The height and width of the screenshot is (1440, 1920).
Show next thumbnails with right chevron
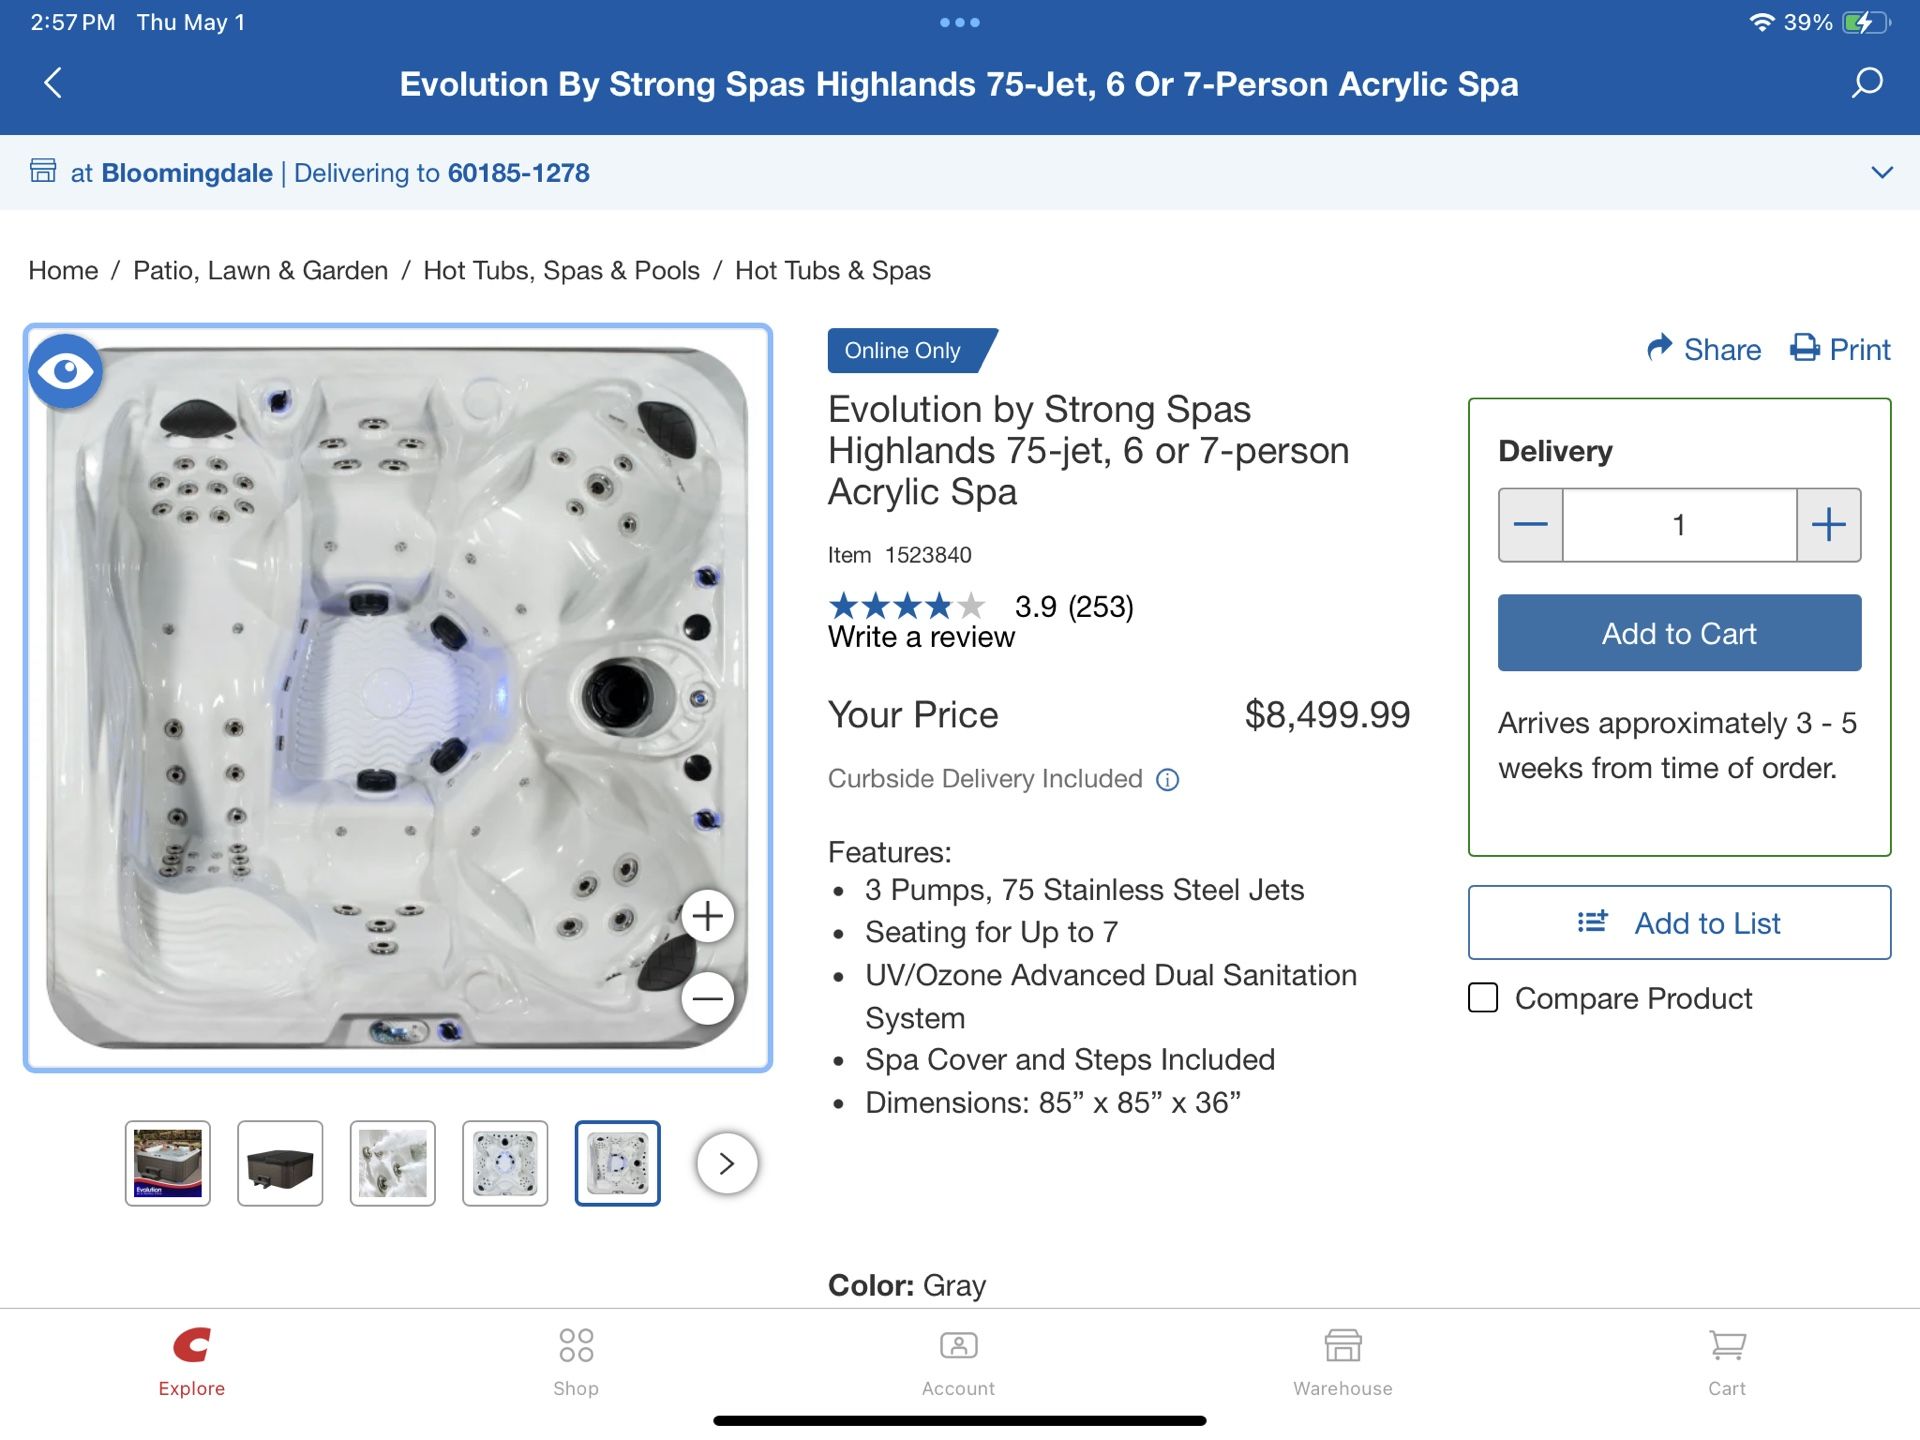pos(727,1163)
